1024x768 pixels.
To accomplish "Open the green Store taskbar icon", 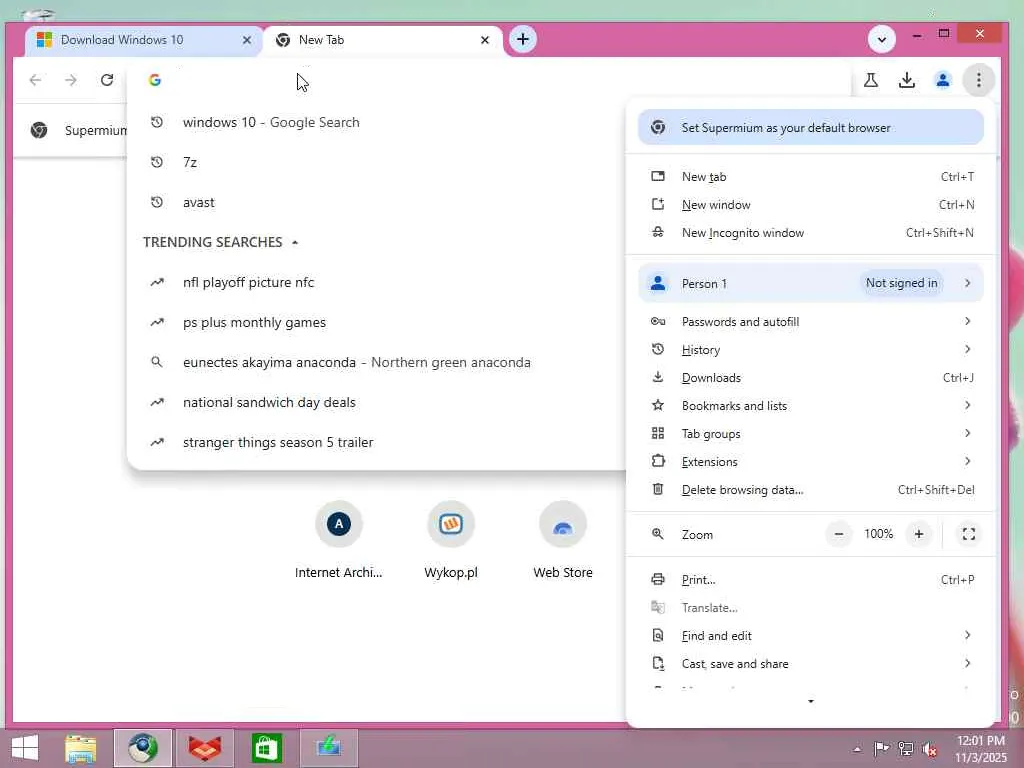I will click(x=266, y=748).
